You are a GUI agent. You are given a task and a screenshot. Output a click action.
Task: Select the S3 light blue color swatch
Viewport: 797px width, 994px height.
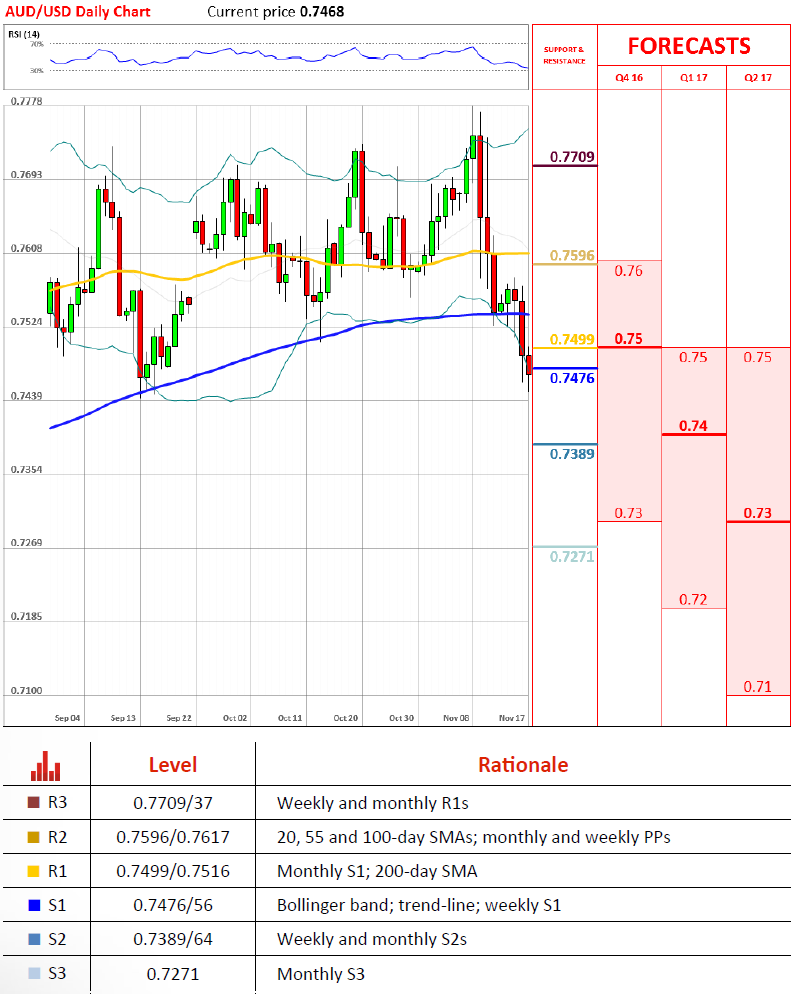pyautogui.click(x=34, y=973)
